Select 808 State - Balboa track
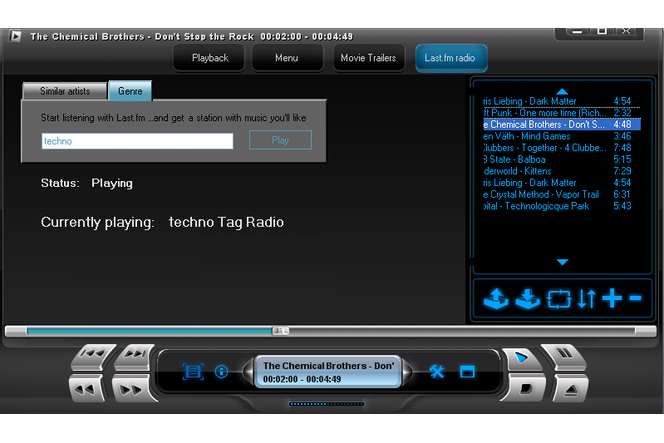 [x=562, y=159]
